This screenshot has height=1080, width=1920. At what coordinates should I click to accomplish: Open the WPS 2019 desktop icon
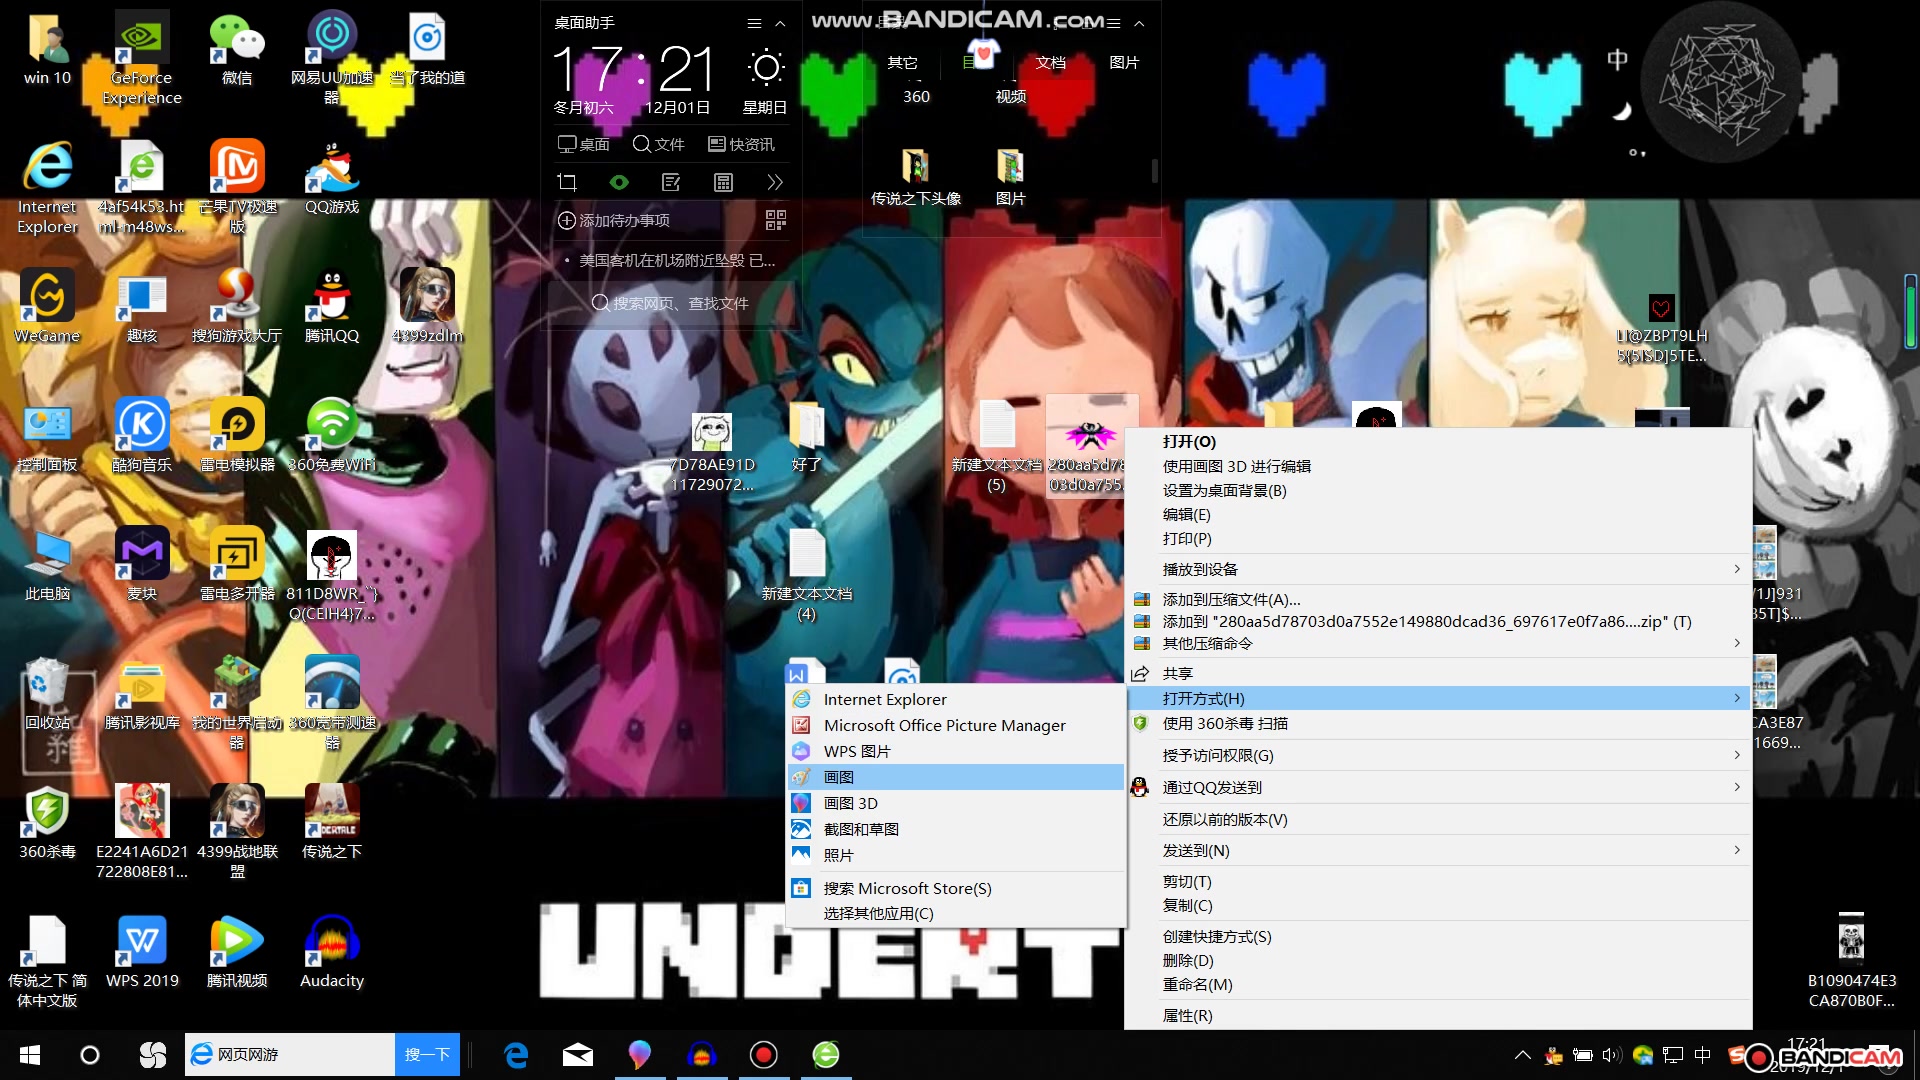(x=142, y=951)
